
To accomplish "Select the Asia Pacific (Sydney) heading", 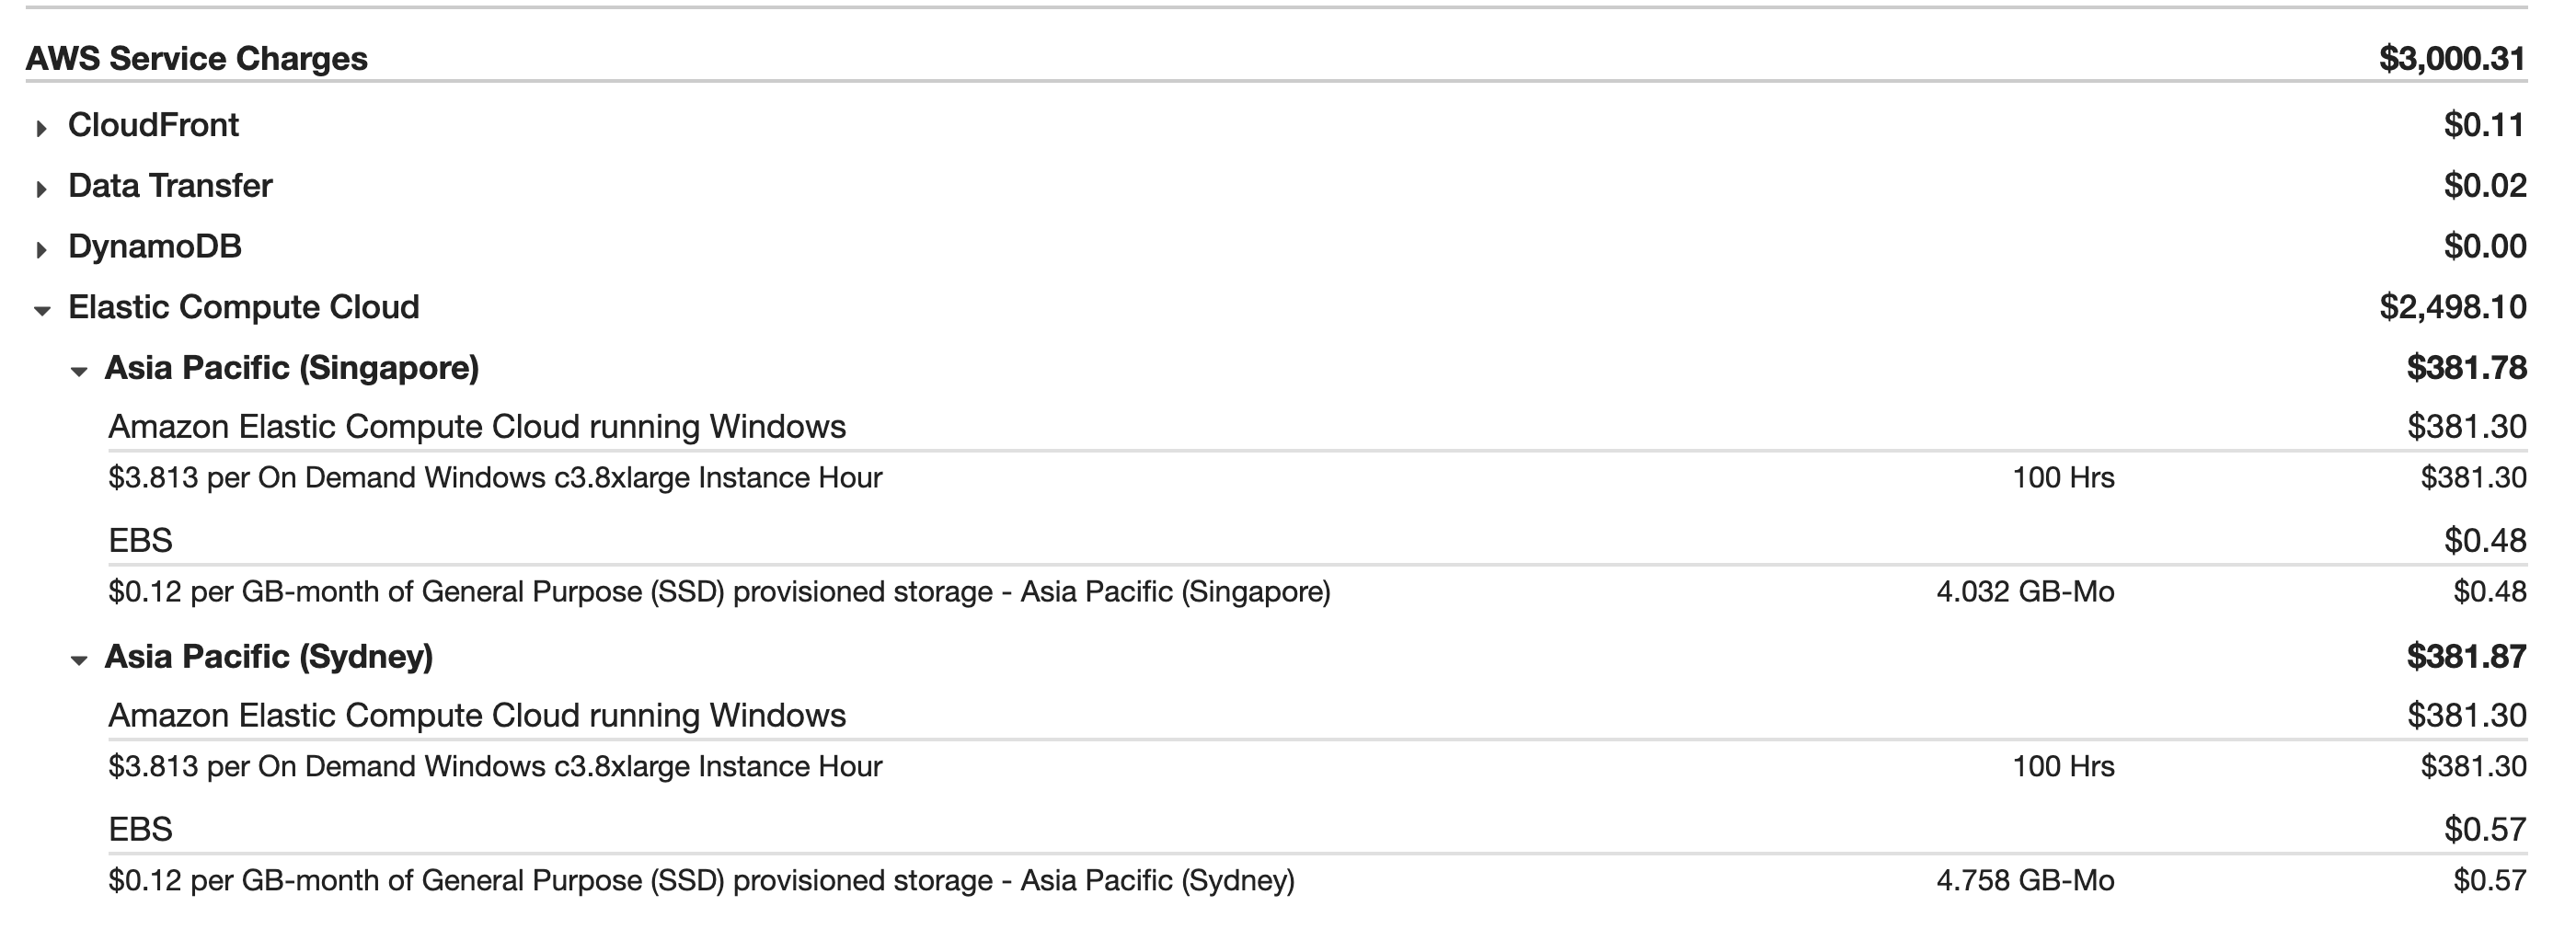I will [x=268, y=657].
